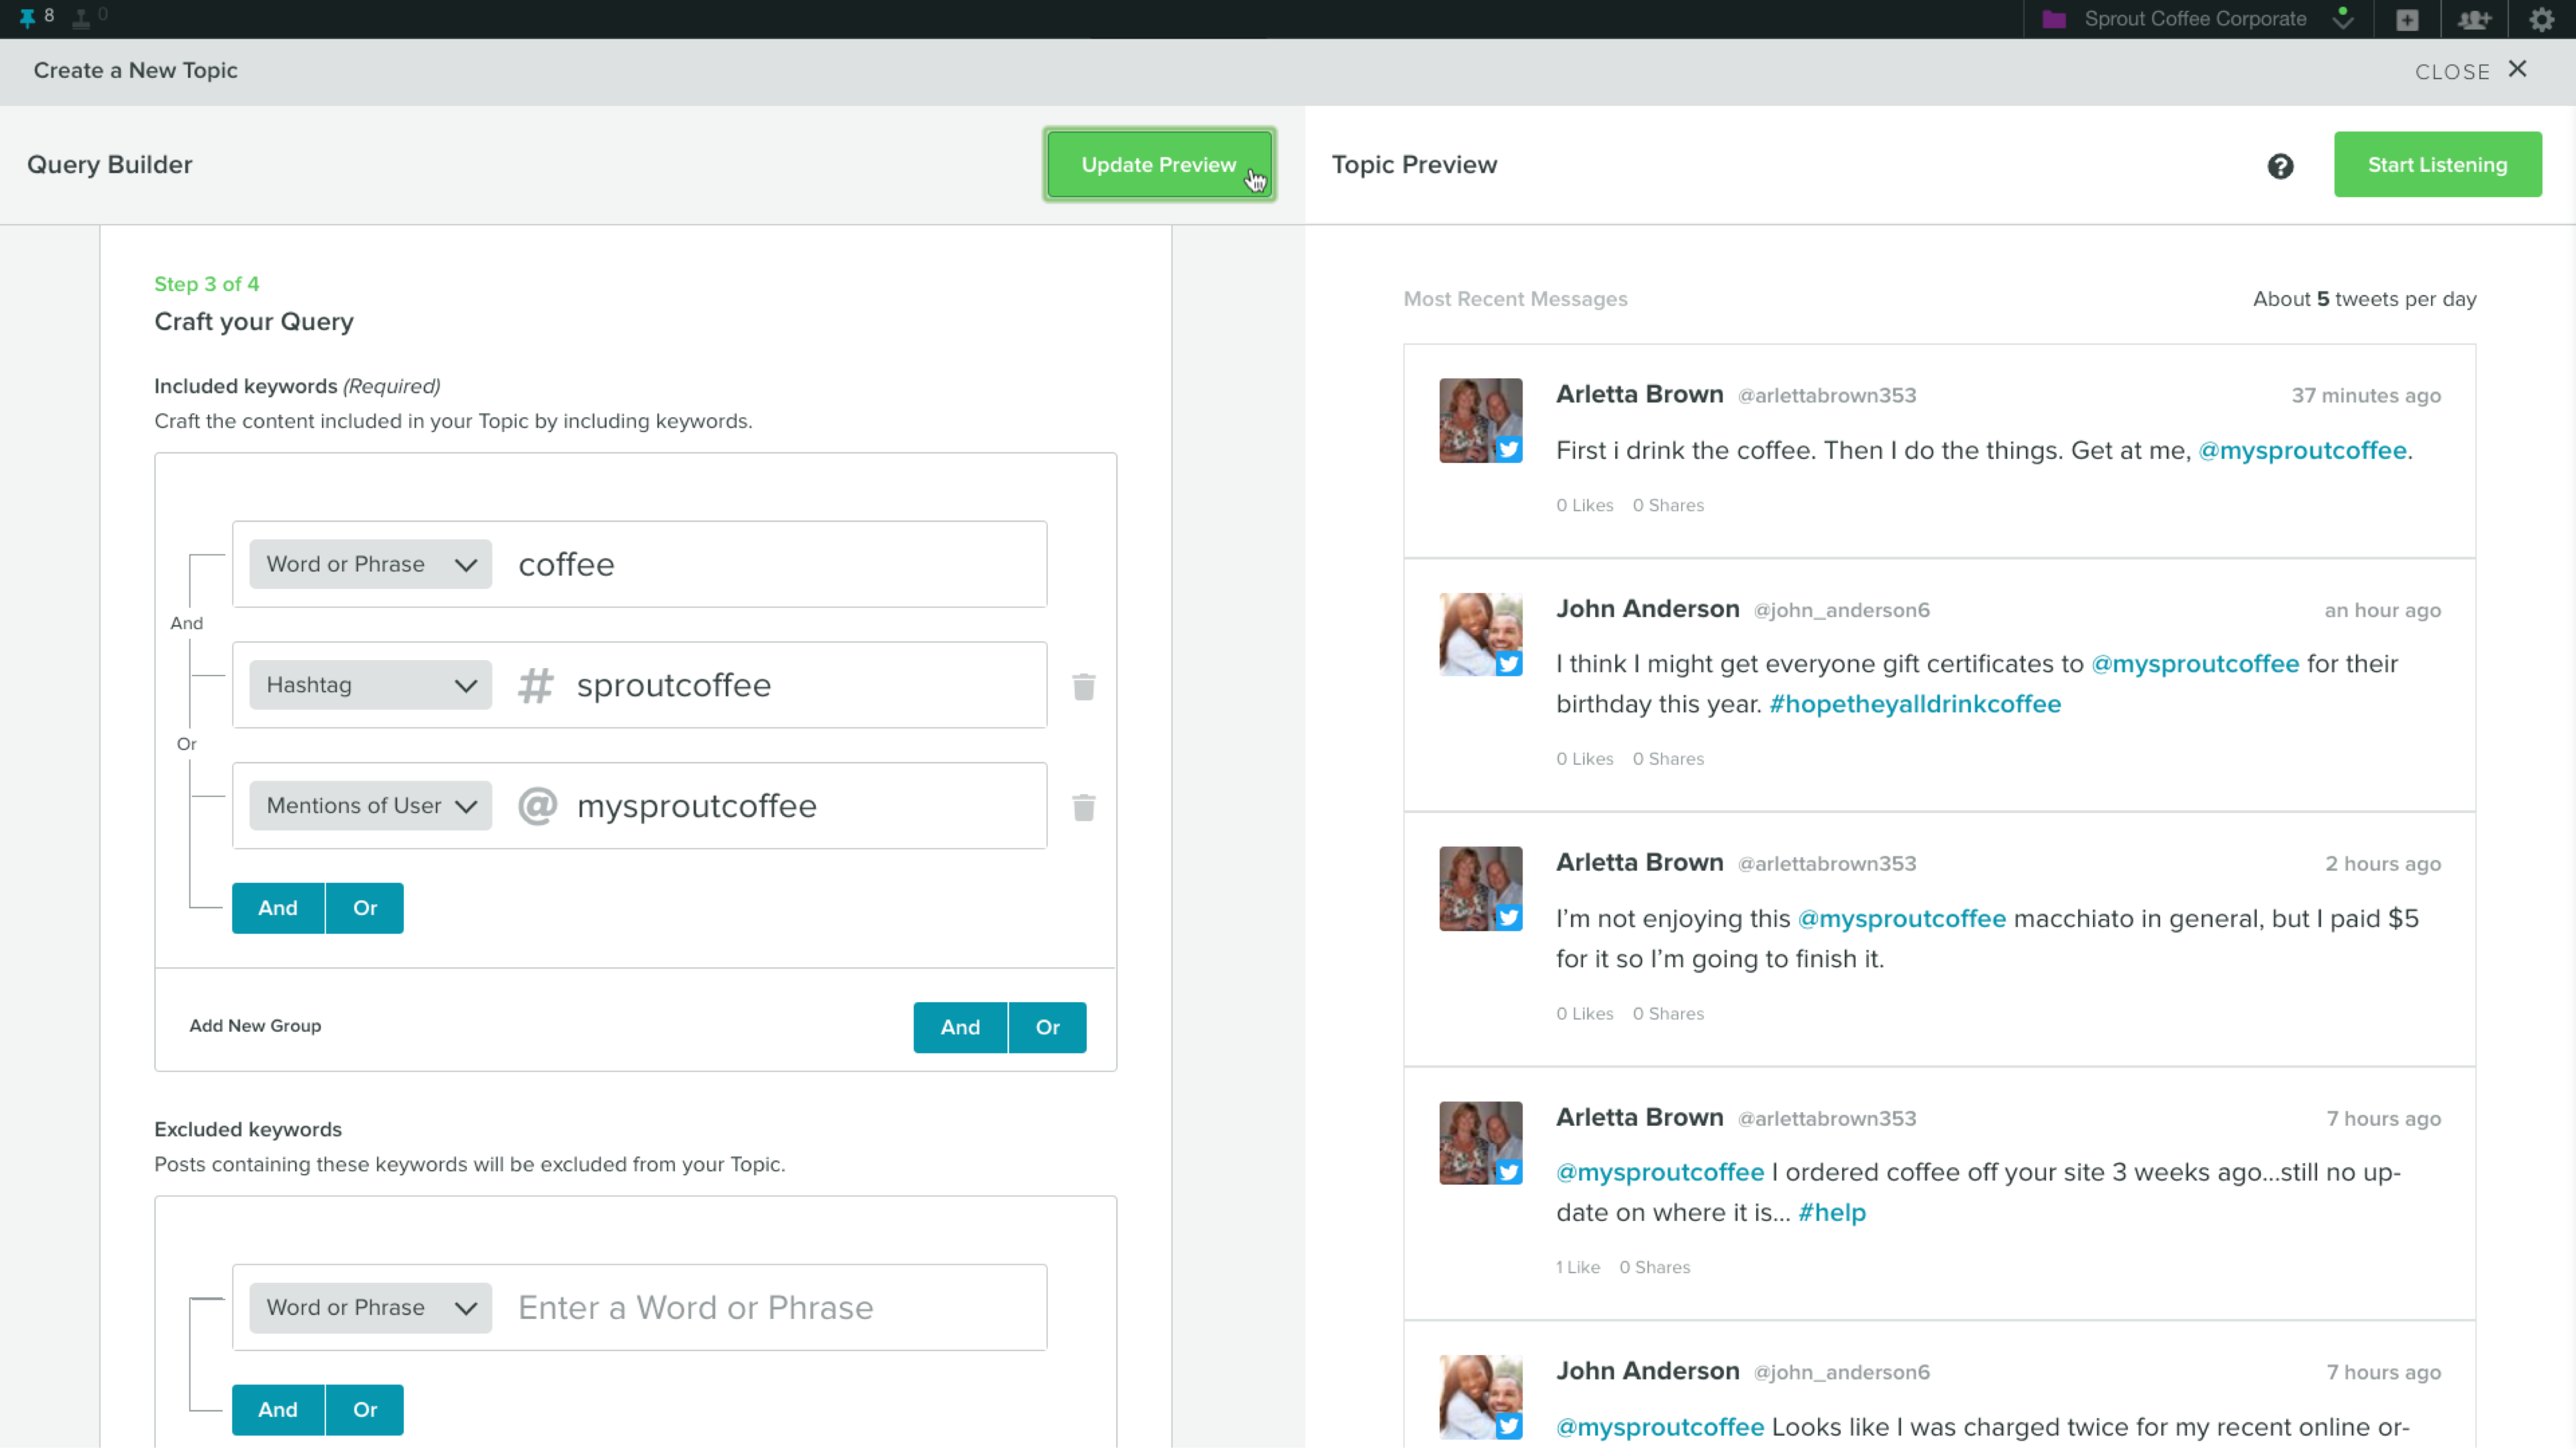Expand the Mentions of User dropdown
2576x1449 pixels.
370,806
